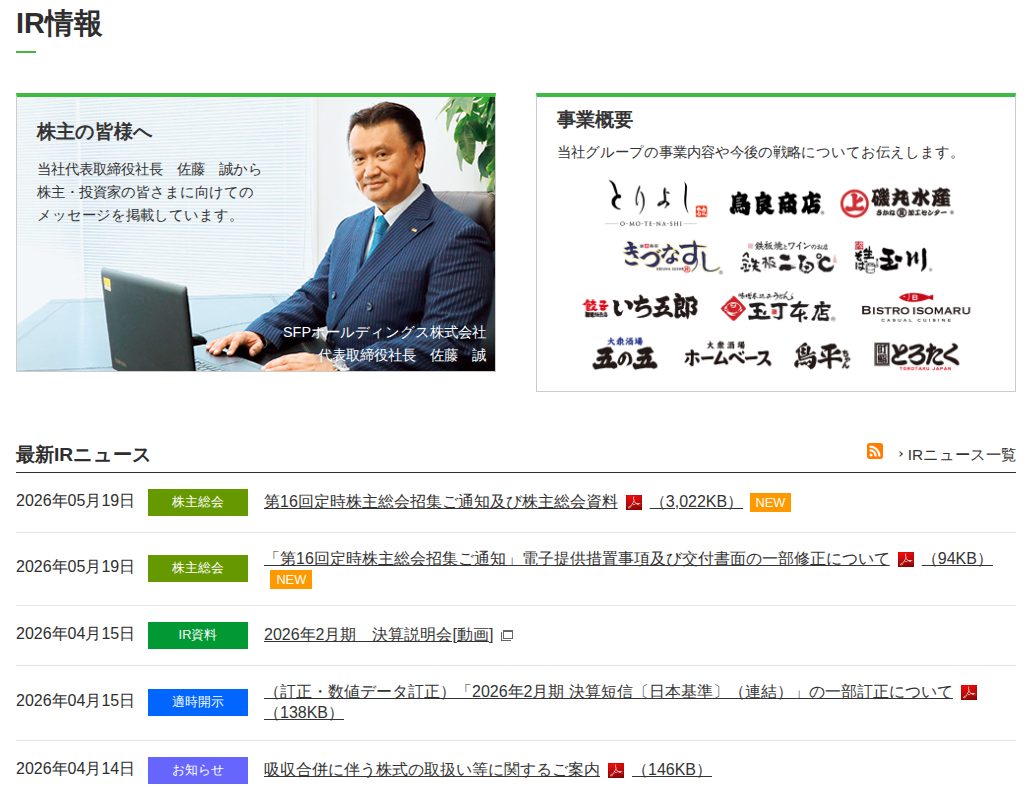Click PDF icon beside the 146KB file size
This screenshot has height=800, width=1032.
[x=616, y=770]
